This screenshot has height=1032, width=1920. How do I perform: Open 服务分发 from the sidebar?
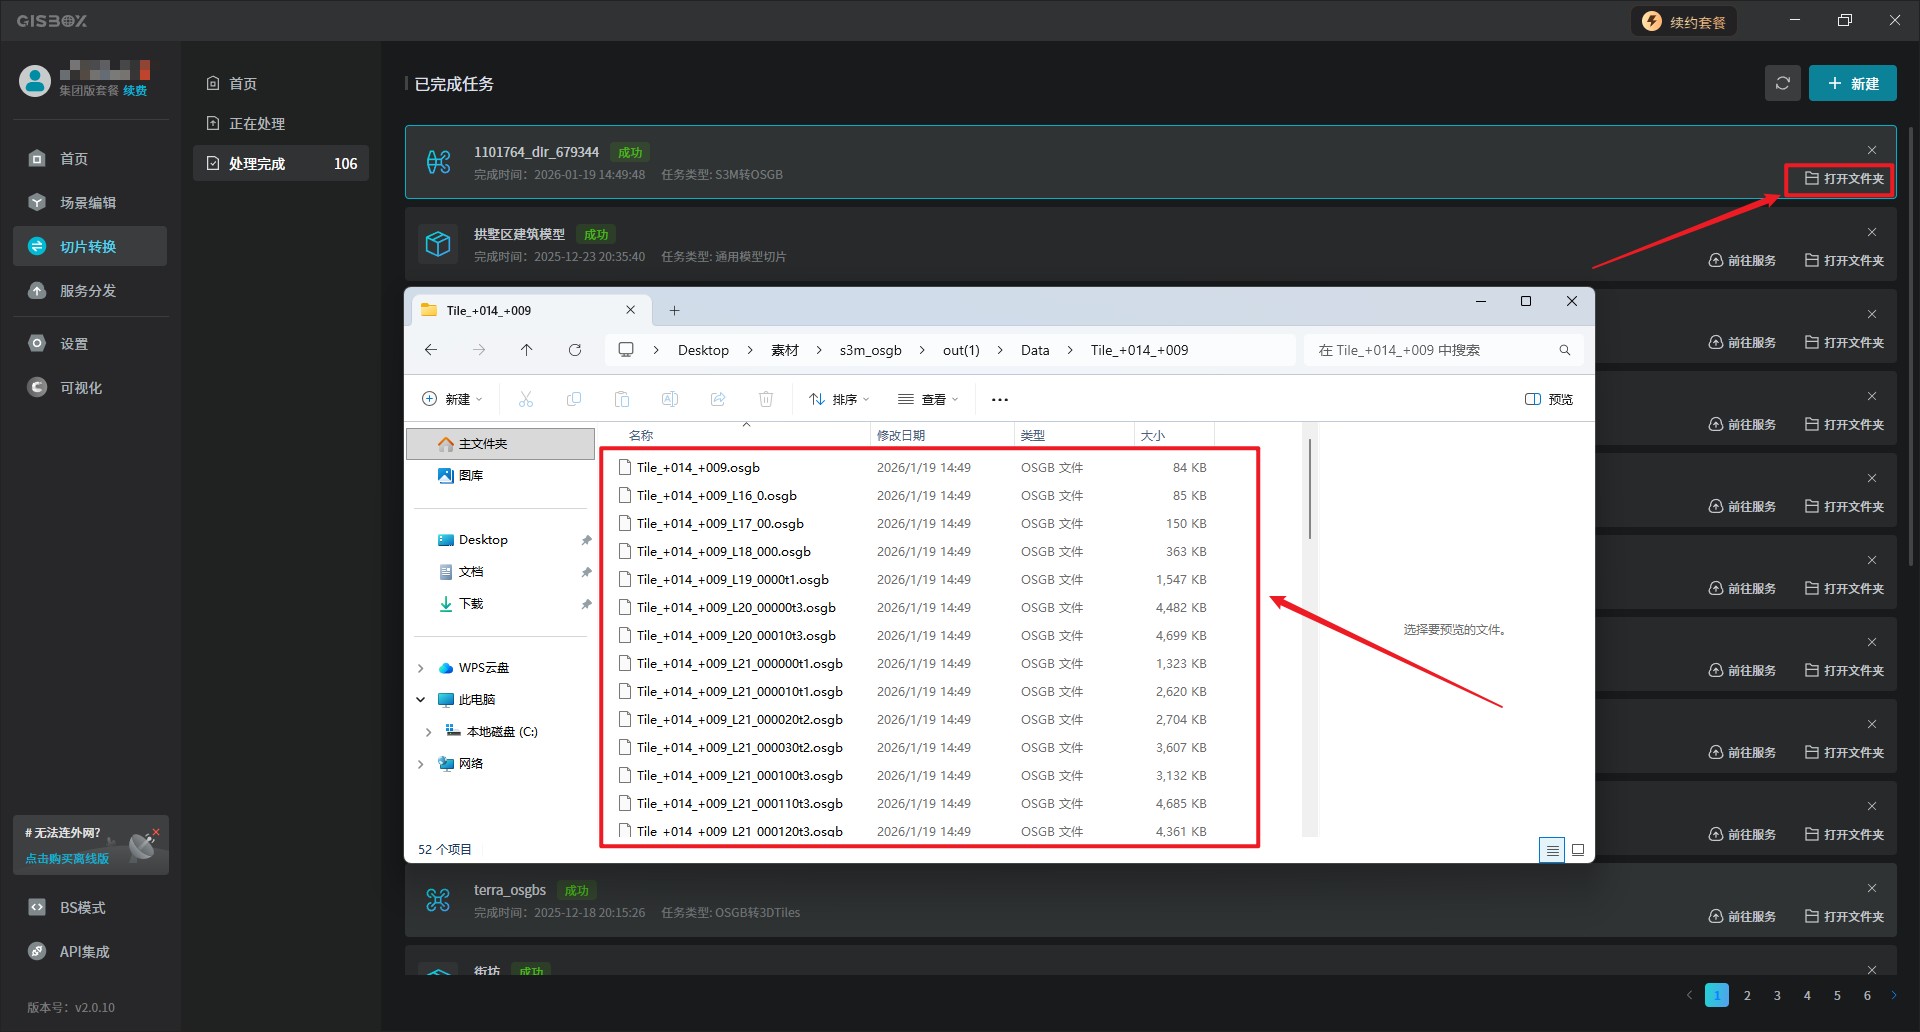tap(89, 291)
